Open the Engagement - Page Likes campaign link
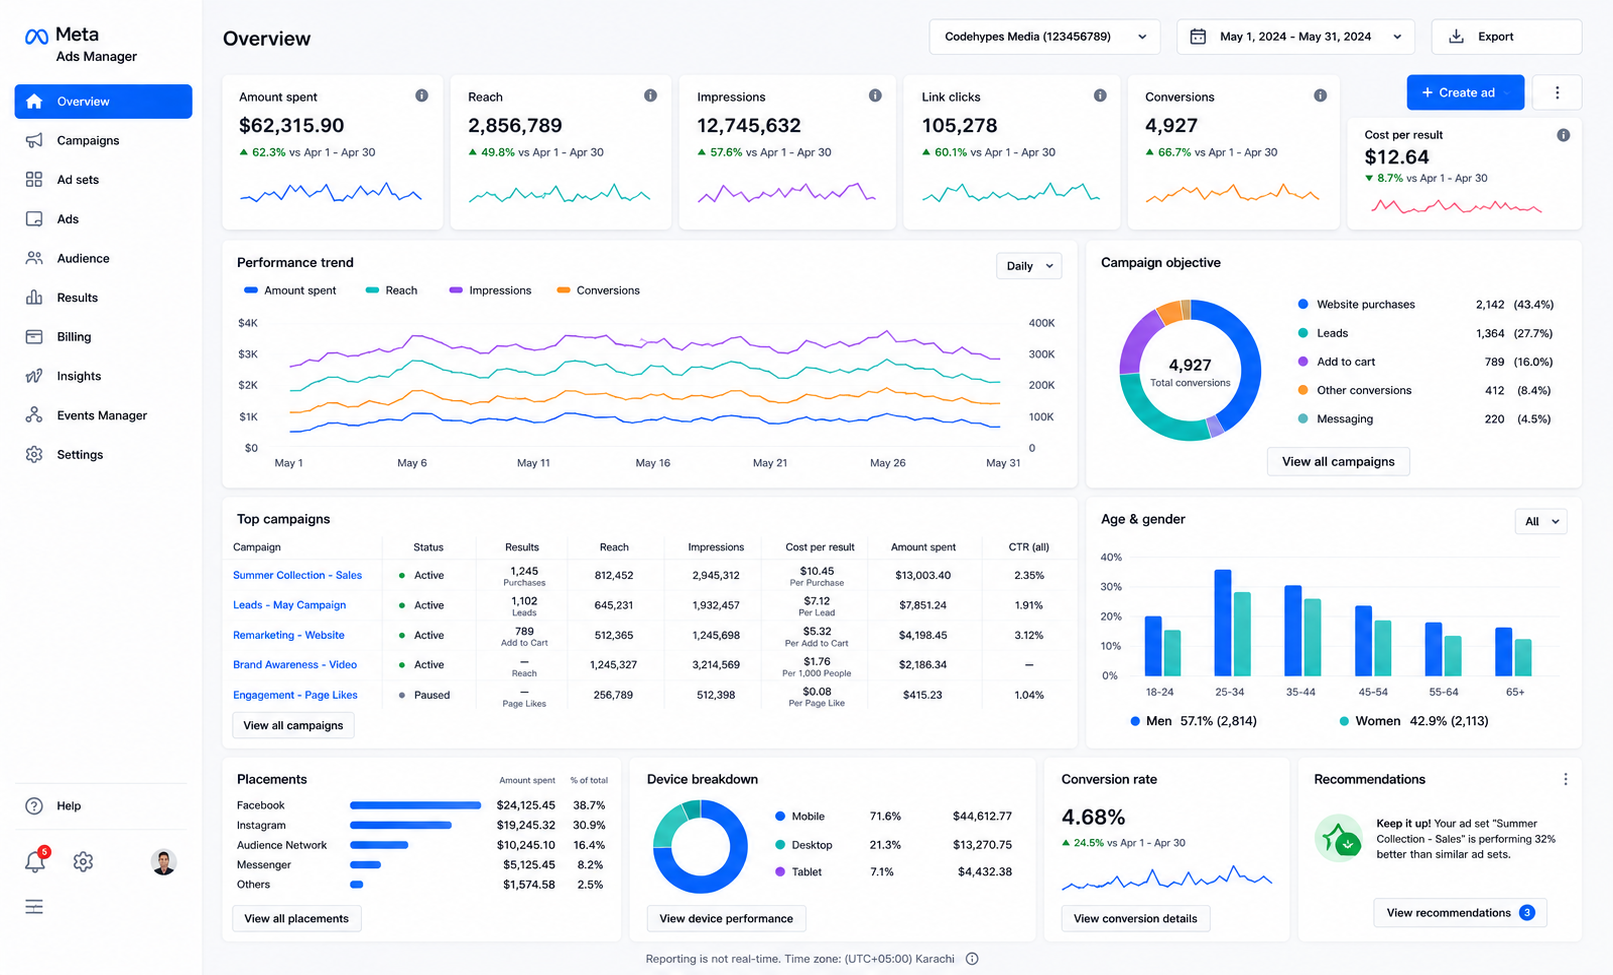 [295, 695]
